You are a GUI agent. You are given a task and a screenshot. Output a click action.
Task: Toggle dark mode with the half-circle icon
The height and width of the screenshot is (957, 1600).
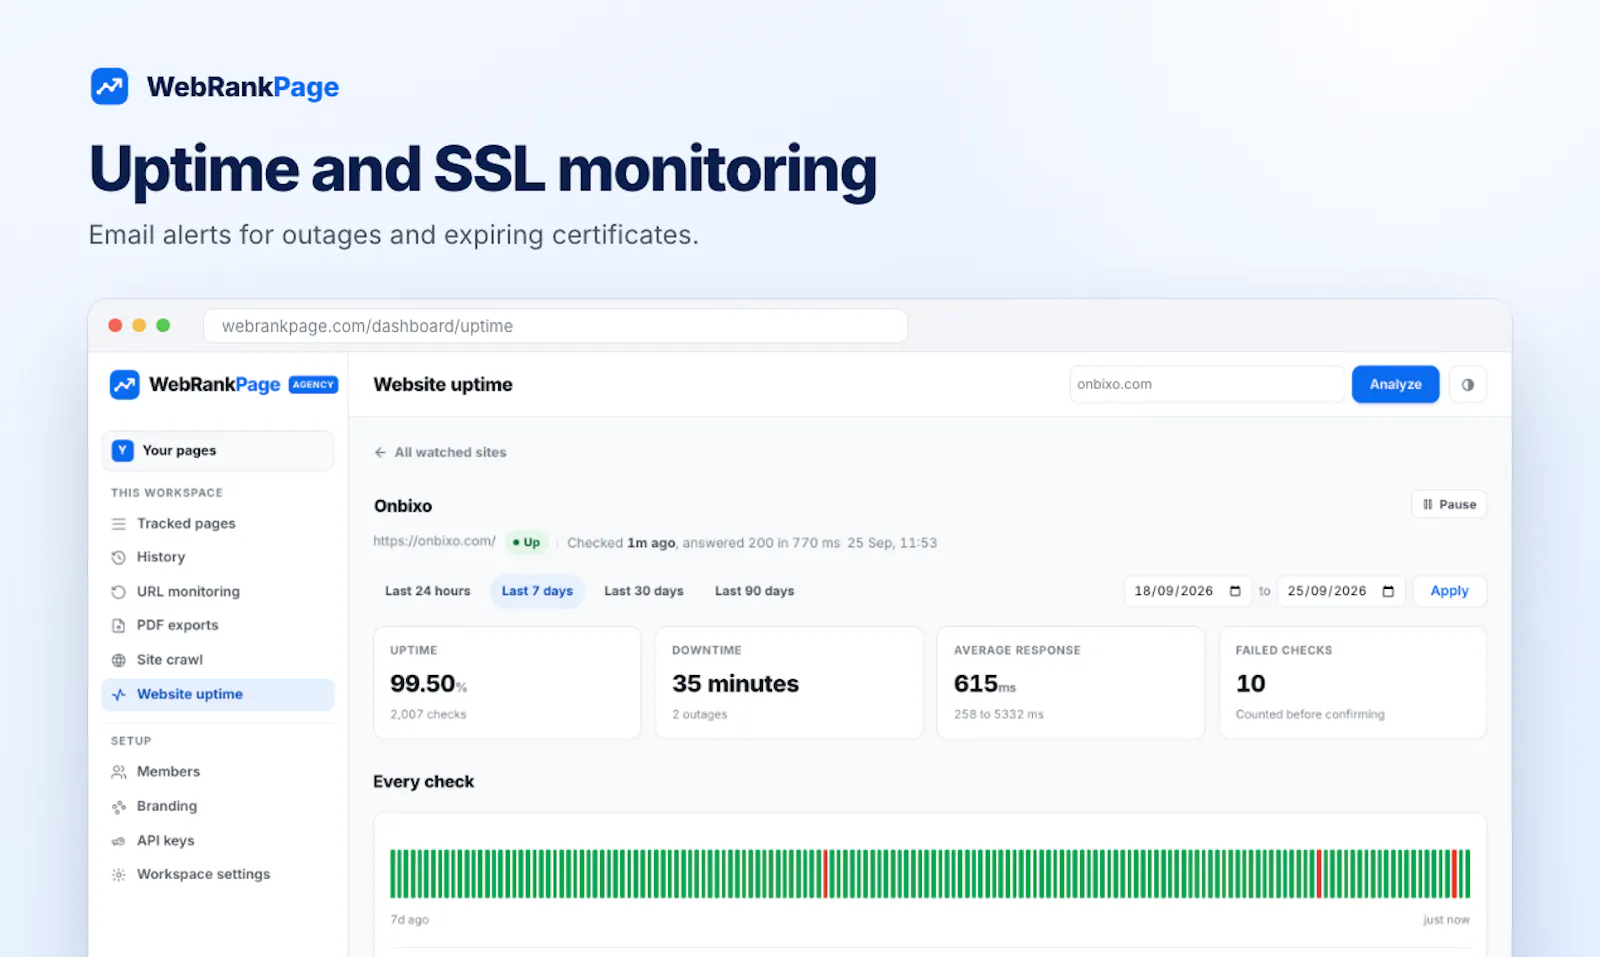[1468, 385]
